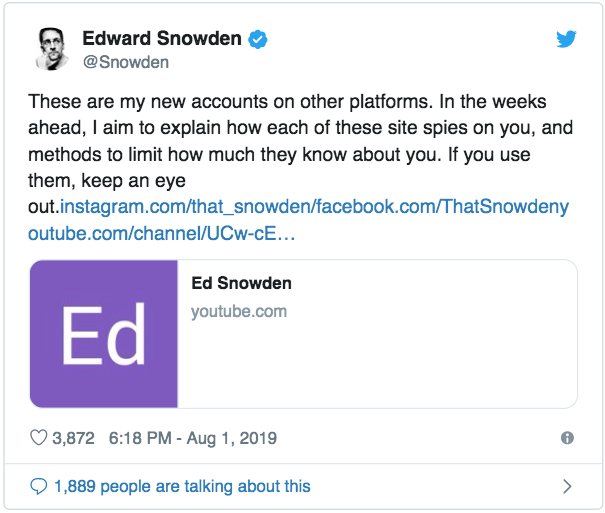The height and width of the screenshot is (513, 605).
Task: Open the Ed Snowden card title
Action: click(241, 284)
